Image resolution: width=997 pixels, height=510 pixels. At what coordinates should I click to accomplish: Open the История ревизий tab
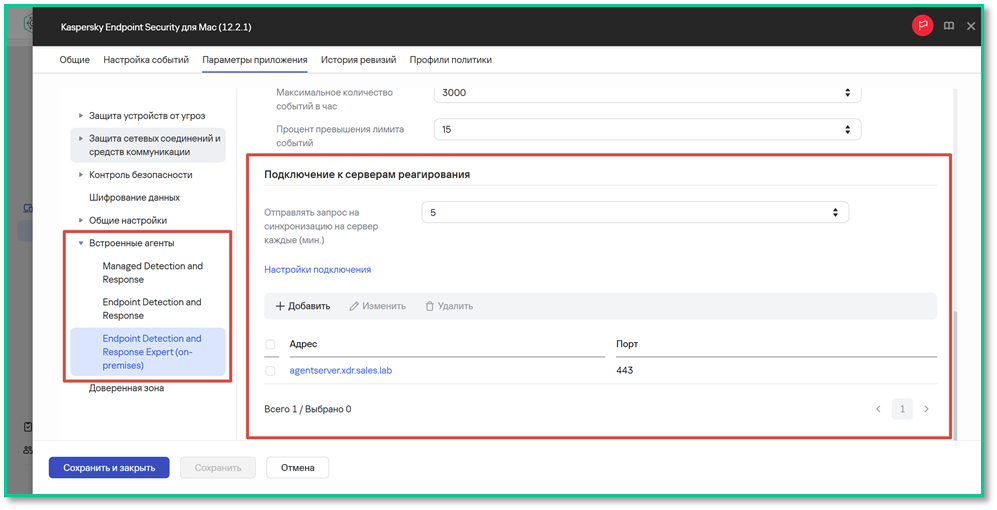[359, 60]
